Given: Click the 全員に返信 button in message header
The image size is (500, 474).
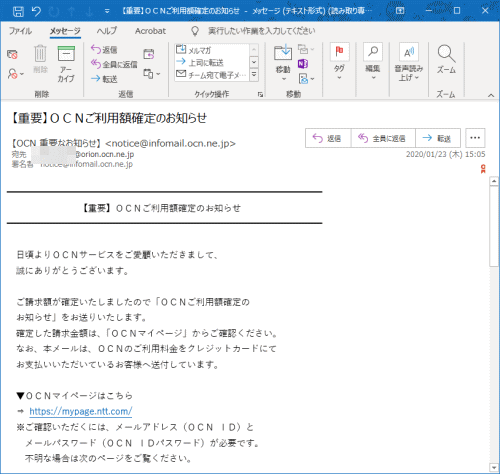Looking at the screenshot, I should point(383,138).
